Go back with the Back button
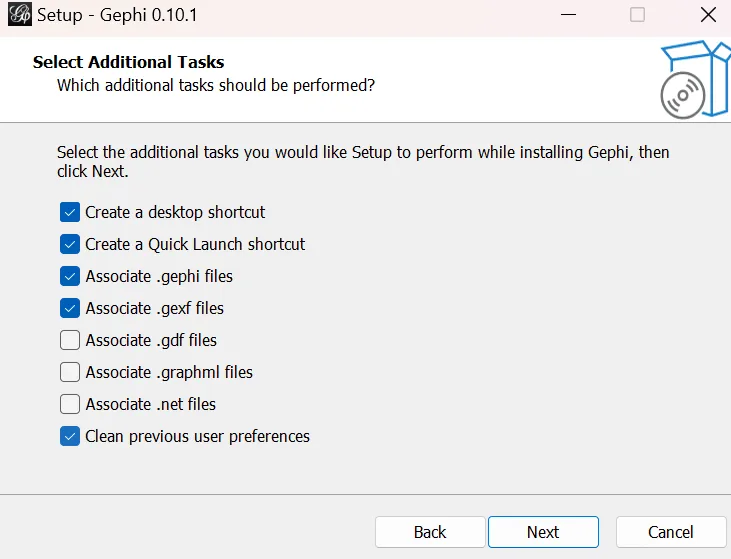731x559 pixels. [430, 532]
